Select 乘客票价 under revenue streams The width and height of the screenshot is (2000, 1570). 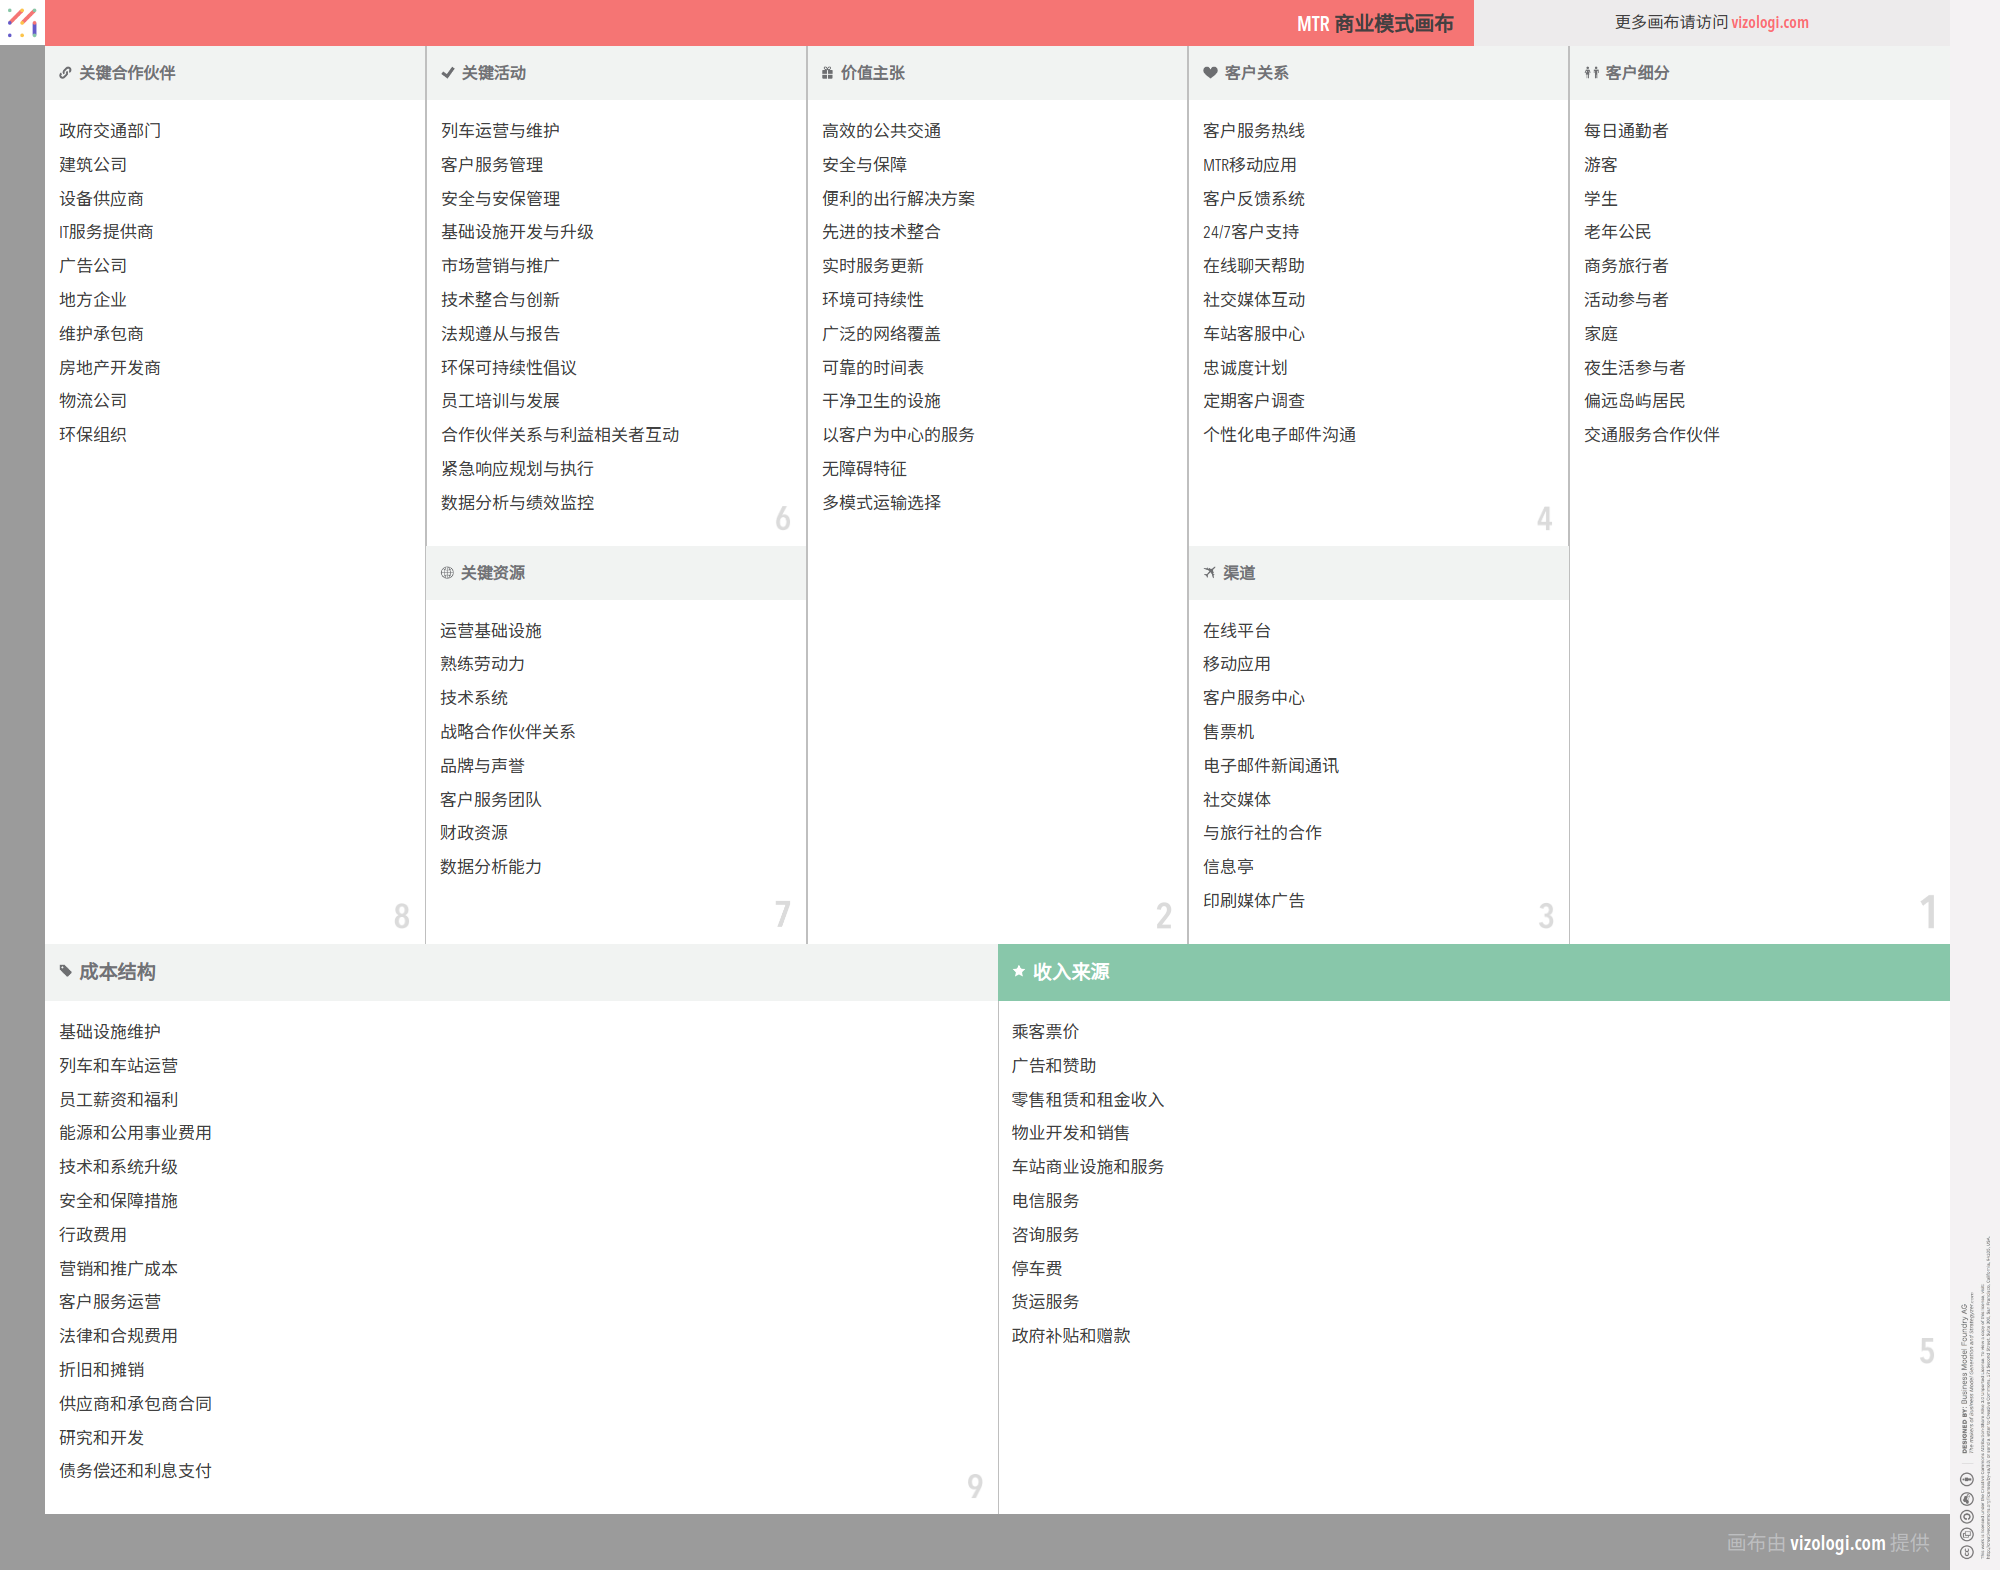click(1045, 1032)
